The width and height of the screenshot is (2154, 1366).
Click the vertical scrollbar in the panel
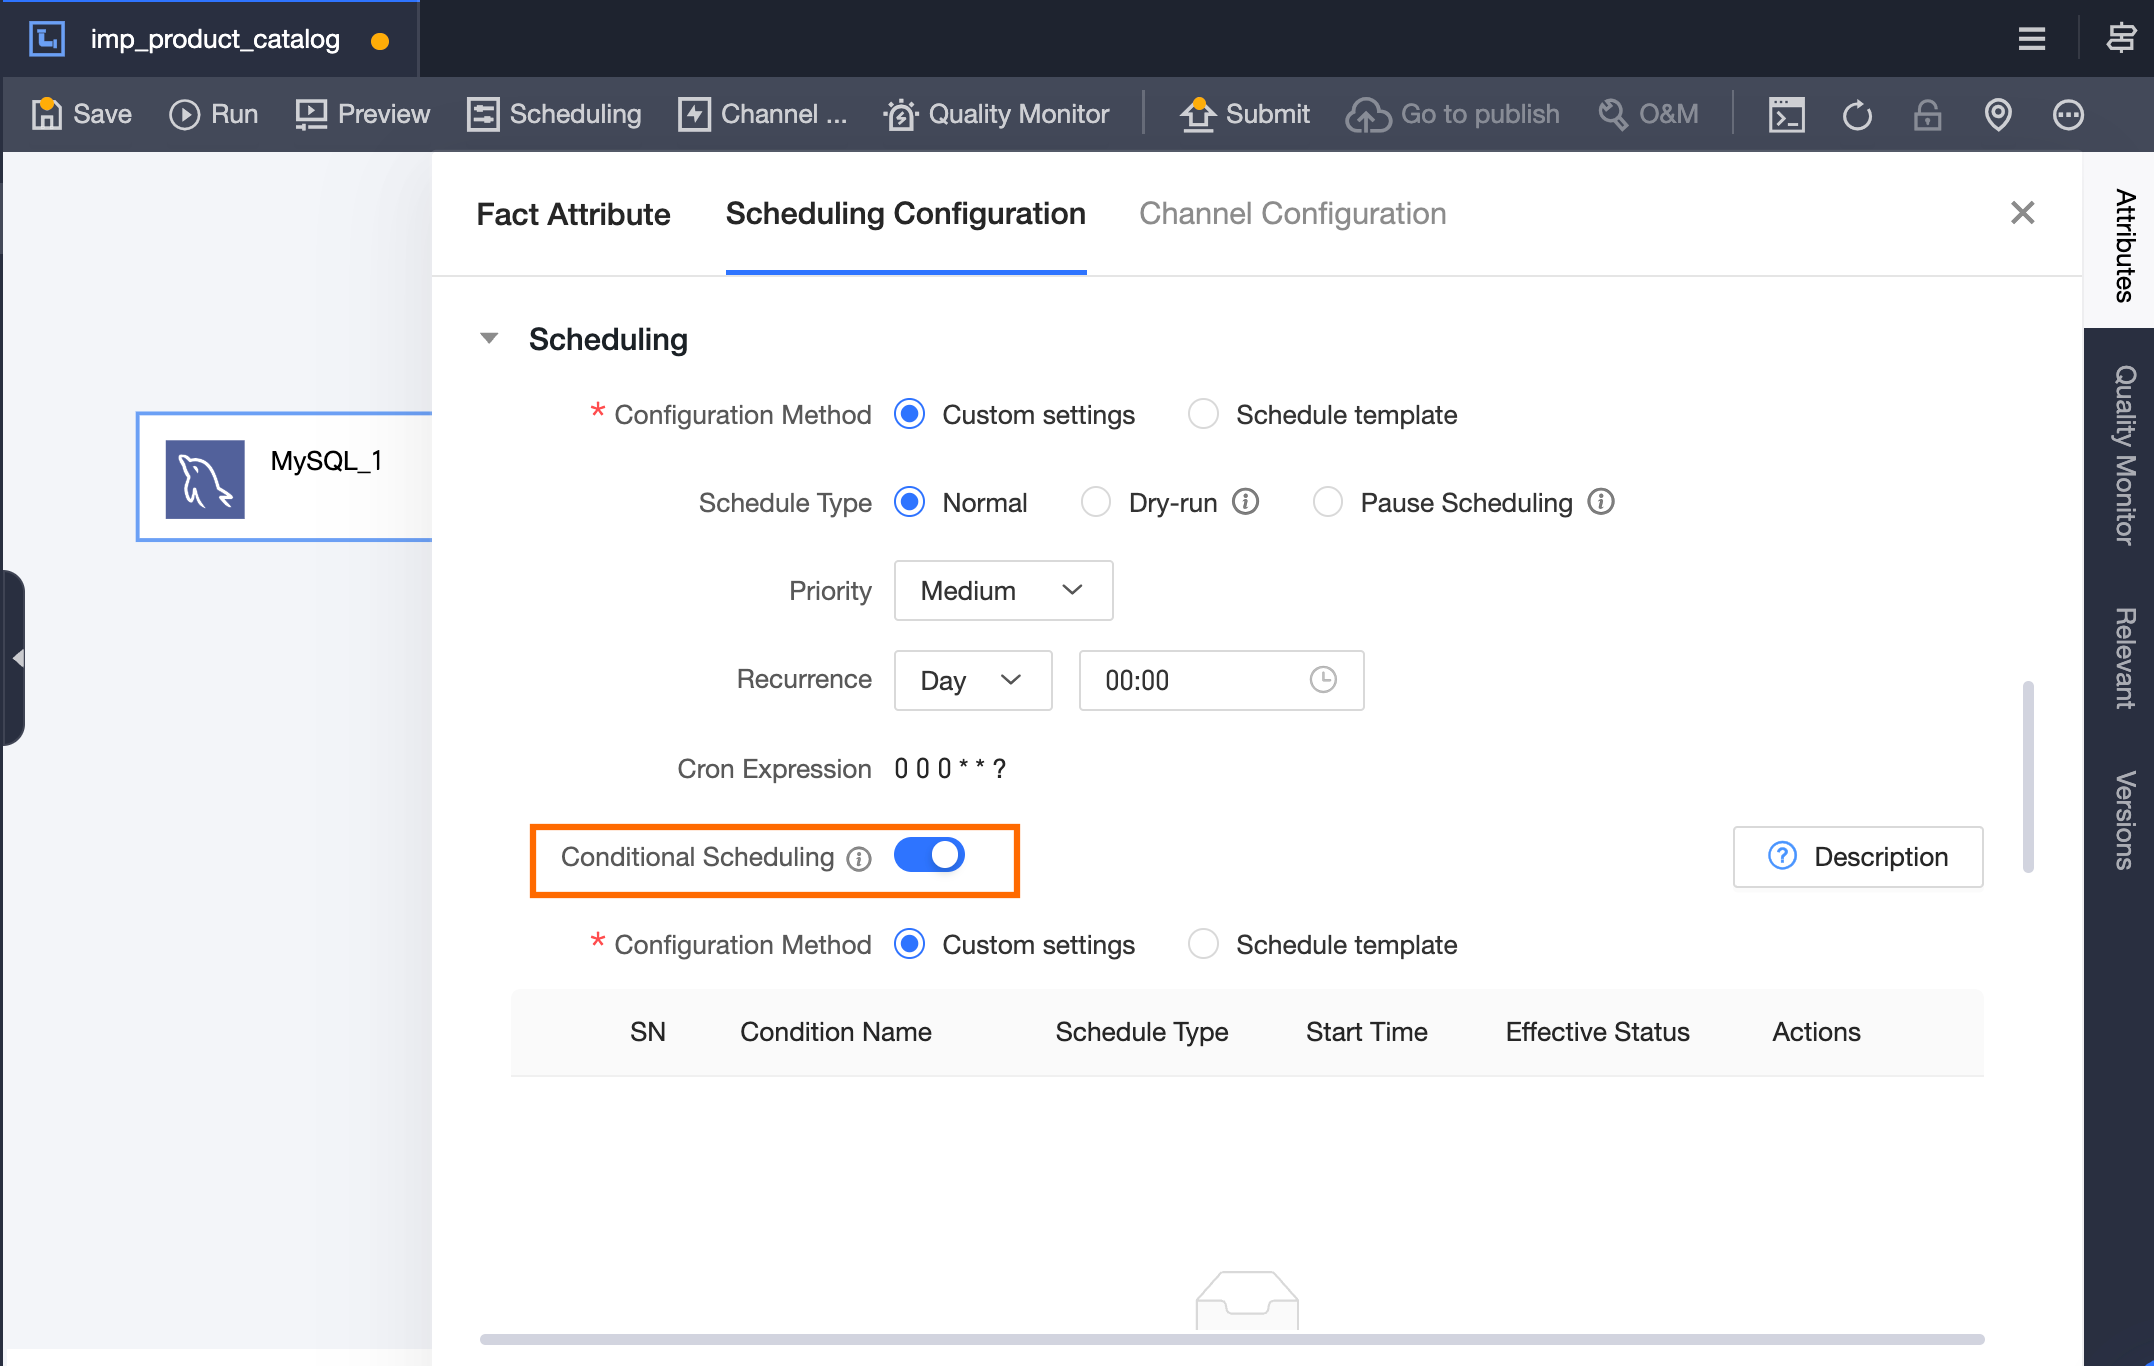(2028, 776)
